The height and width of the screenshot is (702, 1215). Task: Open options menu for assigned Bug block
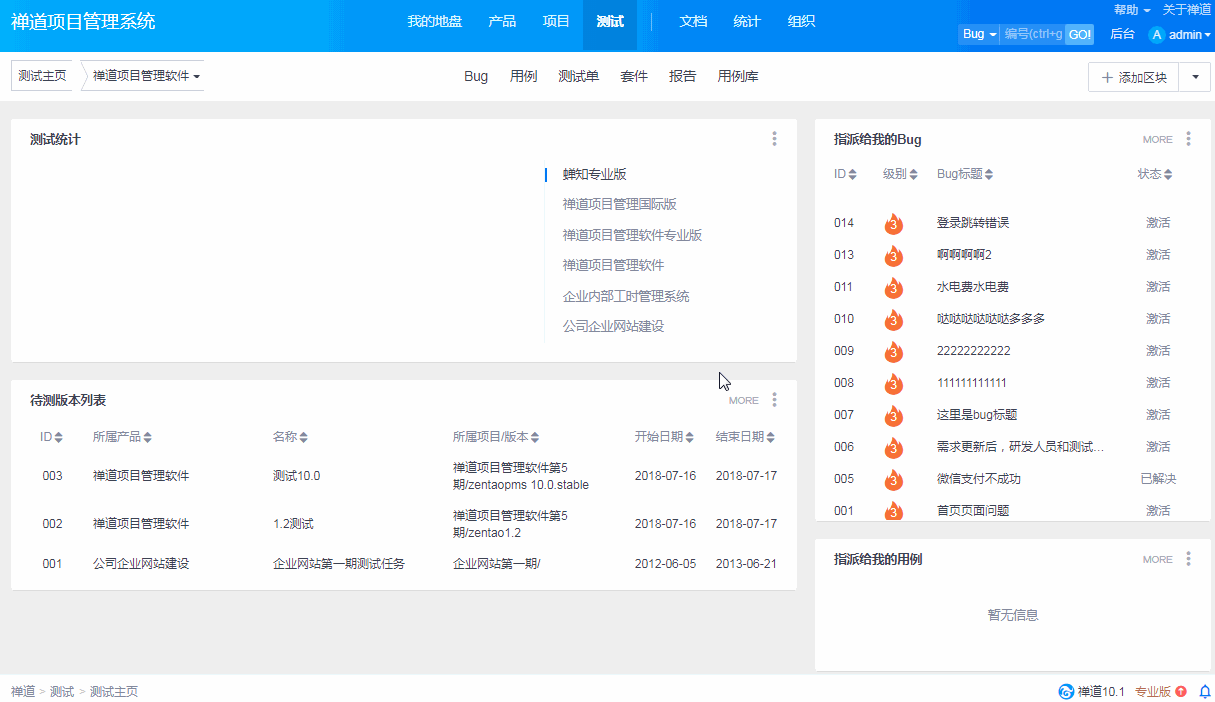[1188, 139]
